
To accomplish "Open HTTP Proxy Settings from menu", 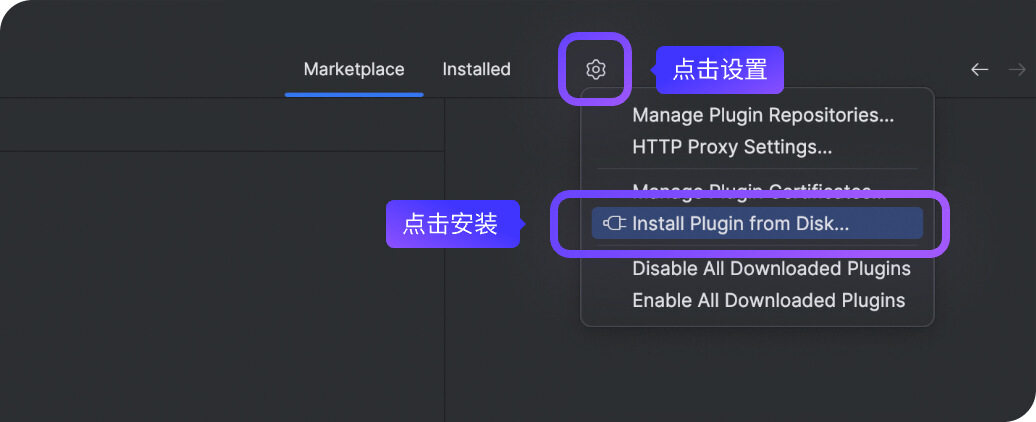I will [732, 147].
